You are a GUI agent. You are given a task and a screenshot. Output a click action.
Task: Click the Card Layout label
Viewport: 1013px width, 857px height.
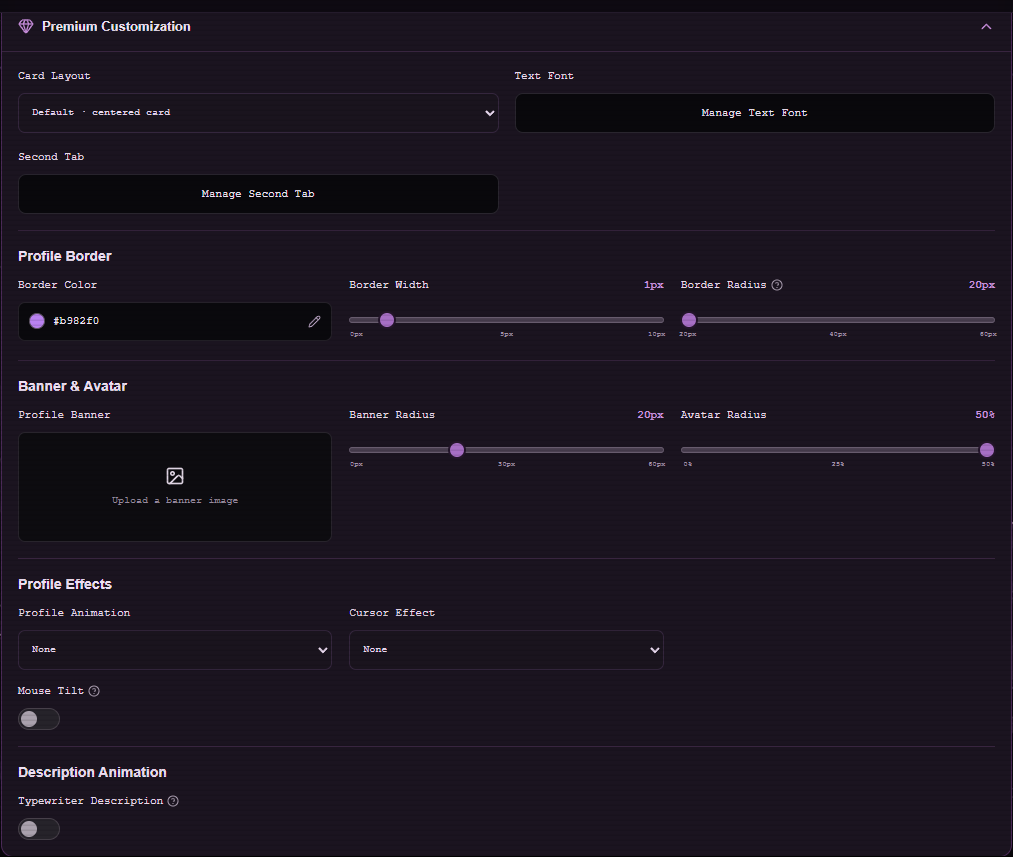[54, 76]
